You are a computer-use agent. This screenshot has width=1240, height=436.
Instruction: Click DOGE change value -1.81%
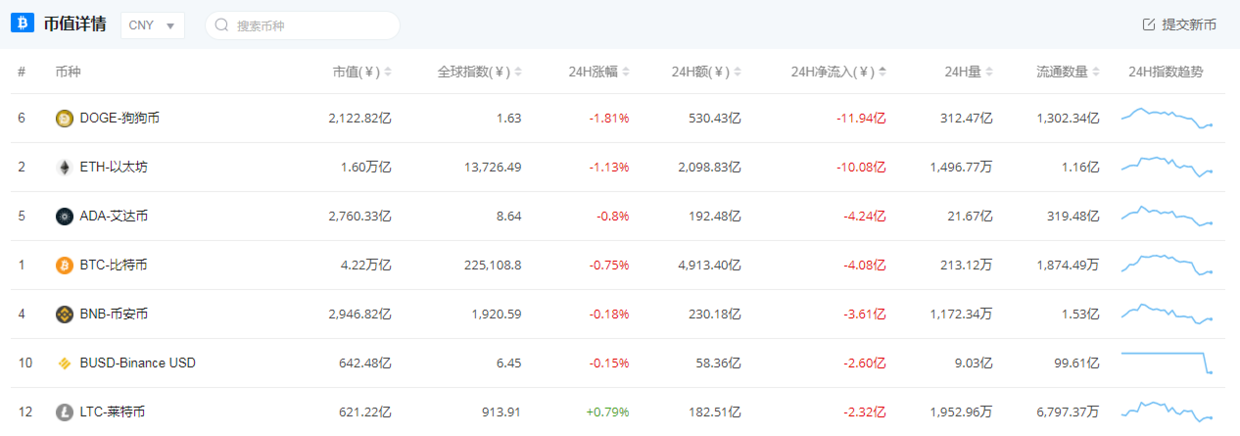click(x=608, y=118)
